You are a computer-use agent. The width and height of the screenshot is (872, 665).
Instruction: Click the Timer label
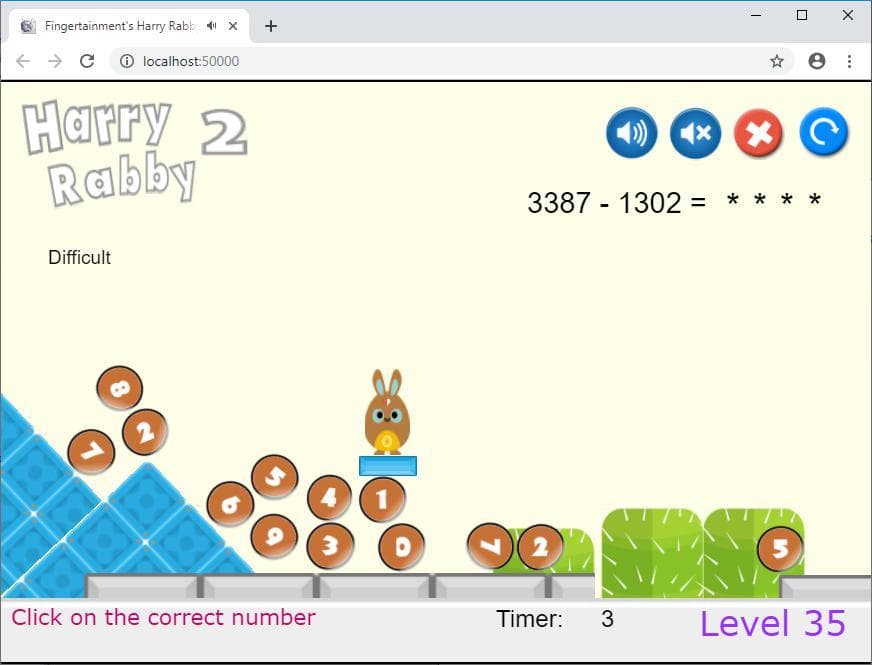[529, 619]
